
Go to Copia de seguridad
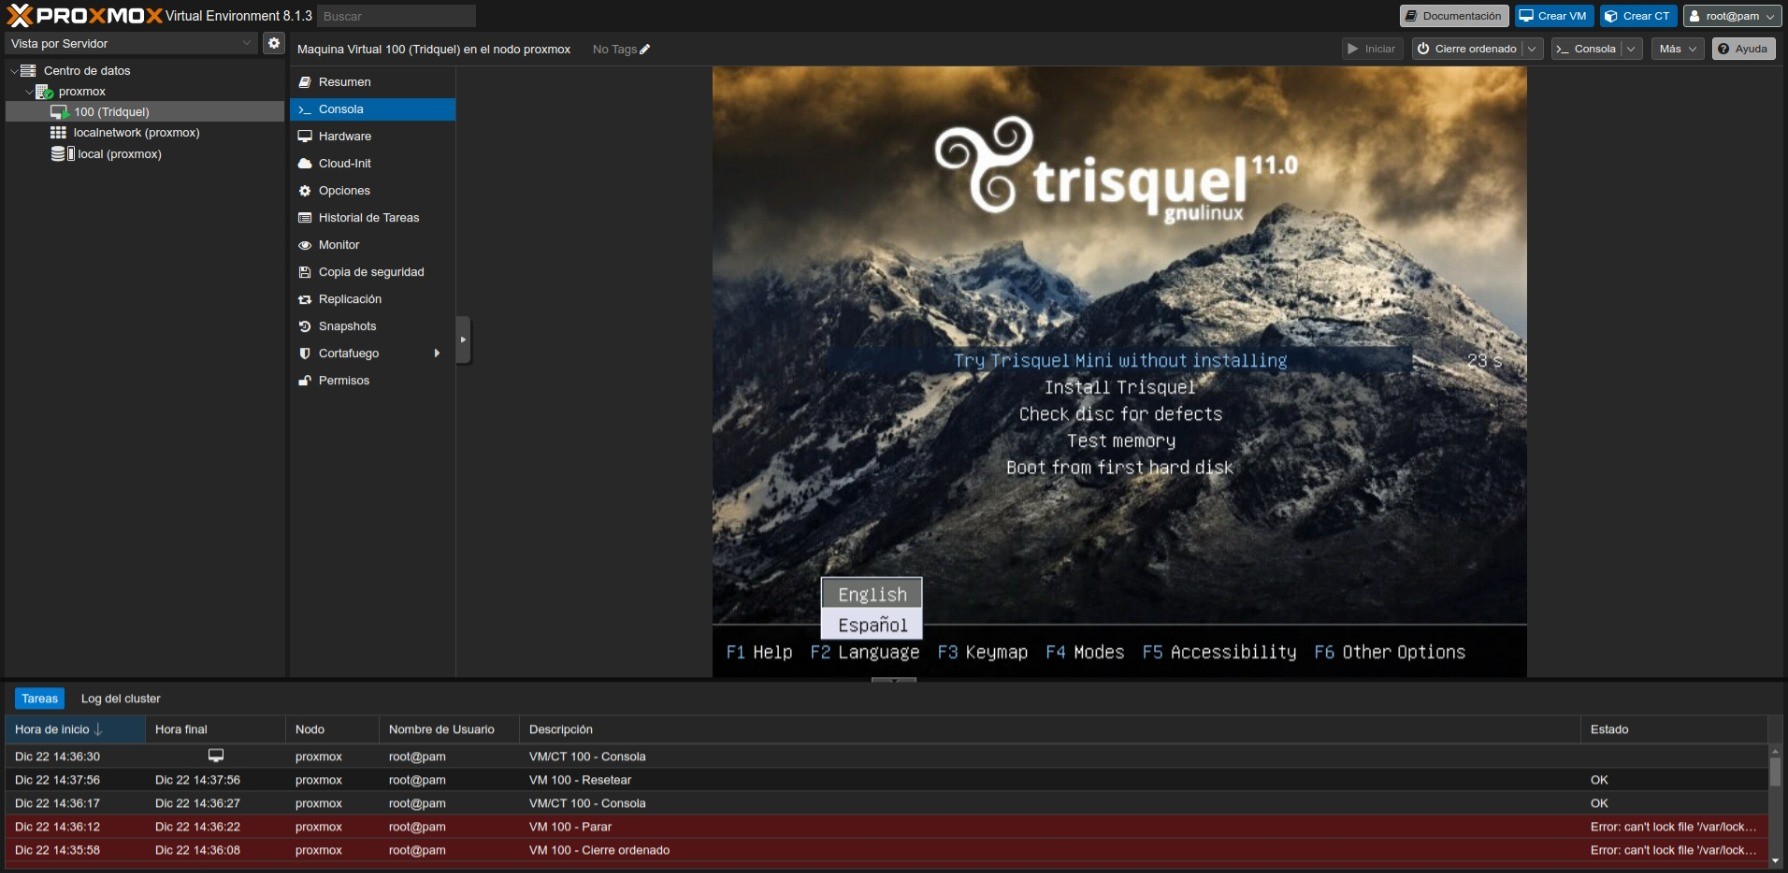(373, 272)
